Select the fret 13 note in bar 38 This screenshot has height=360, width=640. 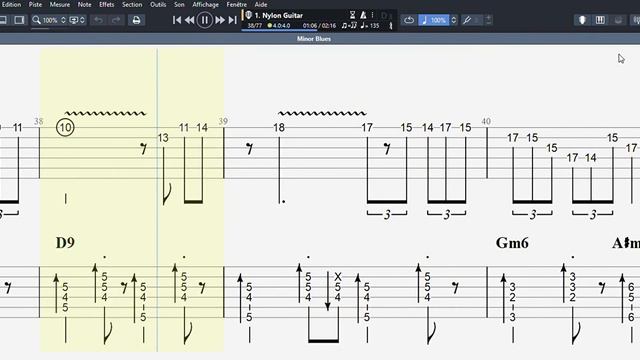tap(163, 138)
